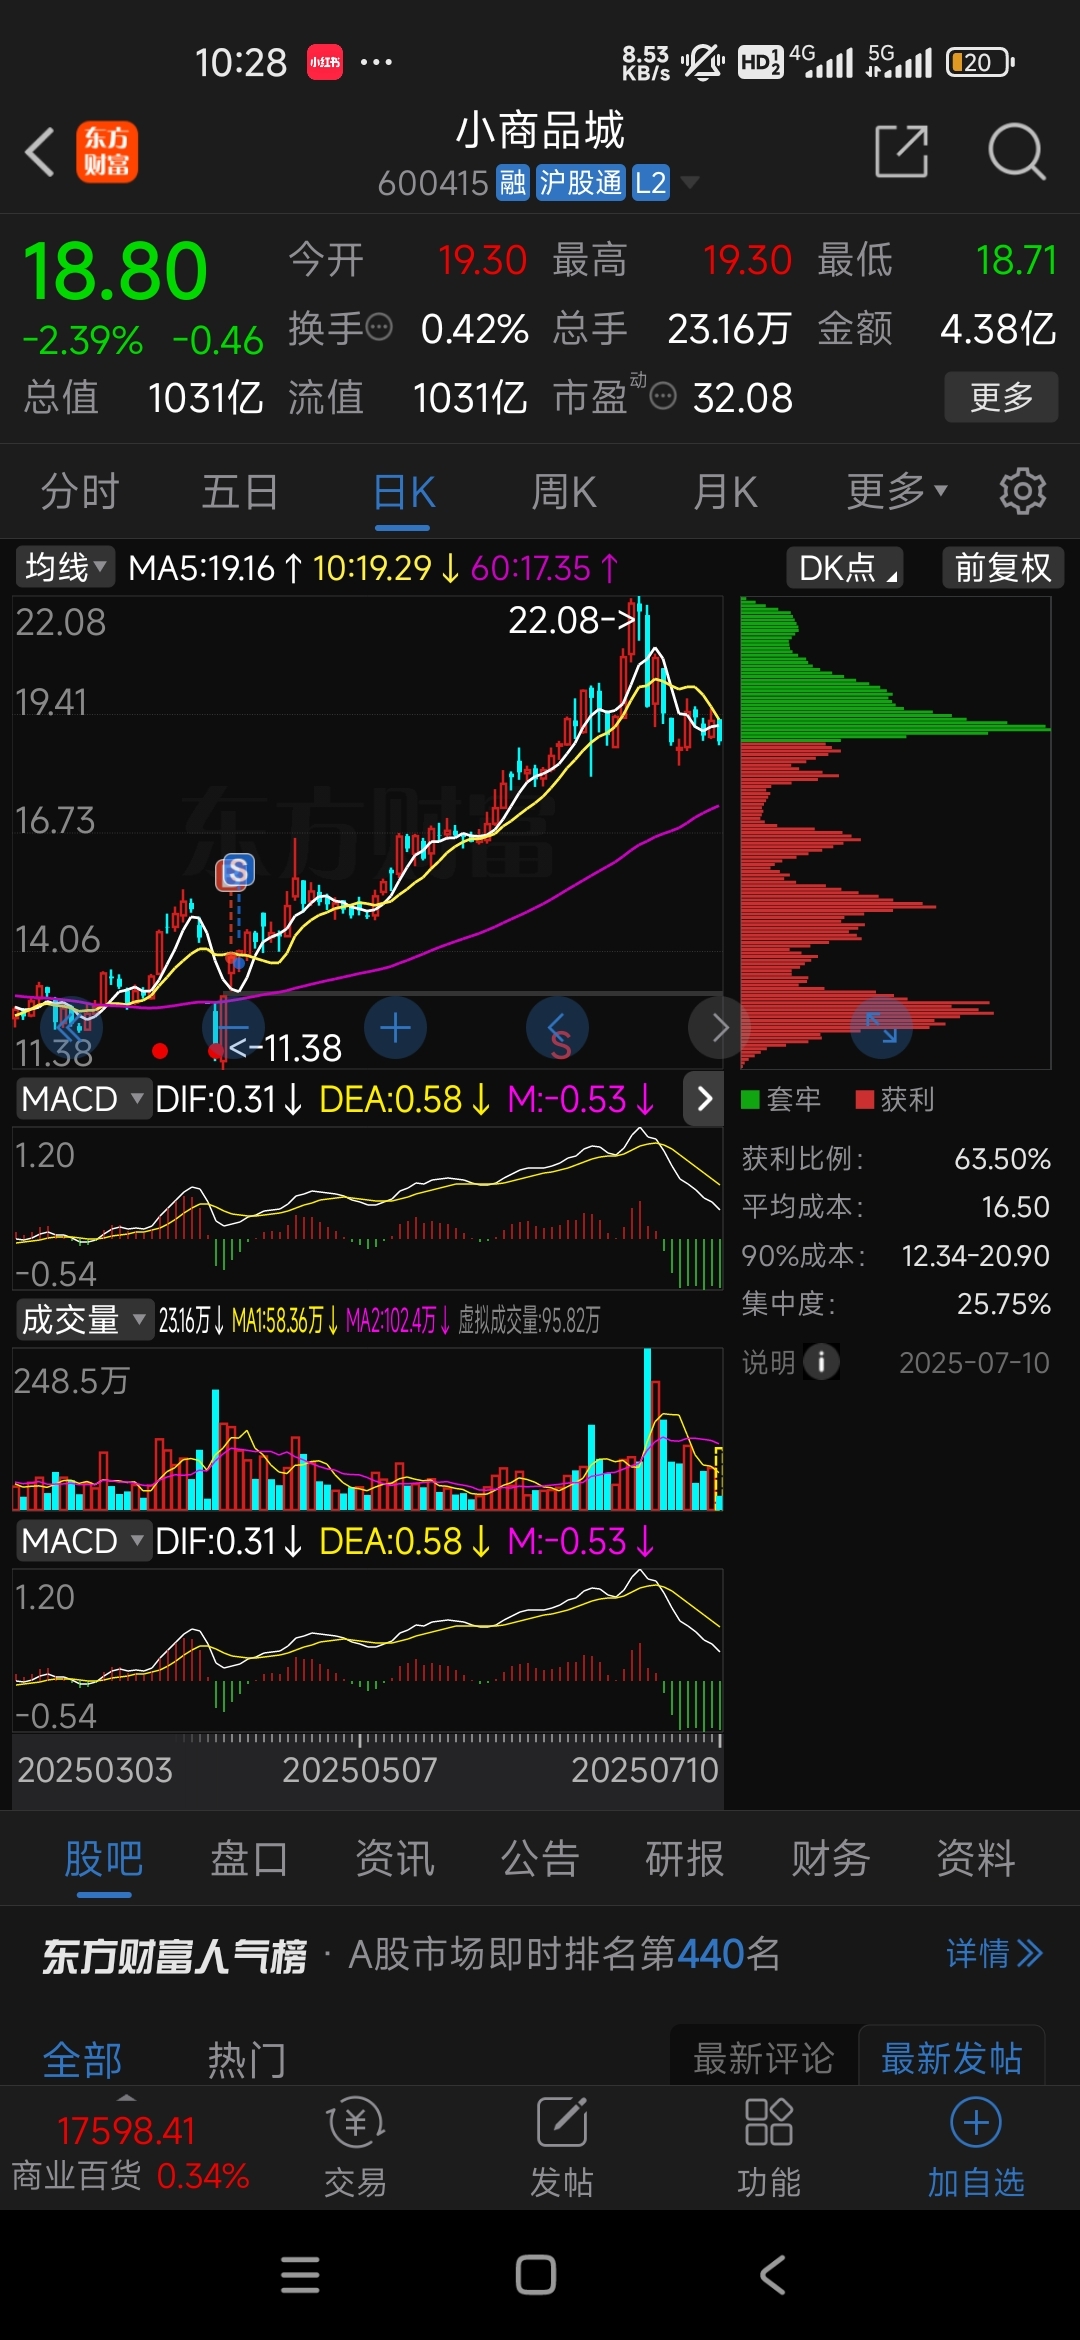Go back with the top-left arrow
The height and width of the screenshot is (2340, 1080).
coord(40,152)
